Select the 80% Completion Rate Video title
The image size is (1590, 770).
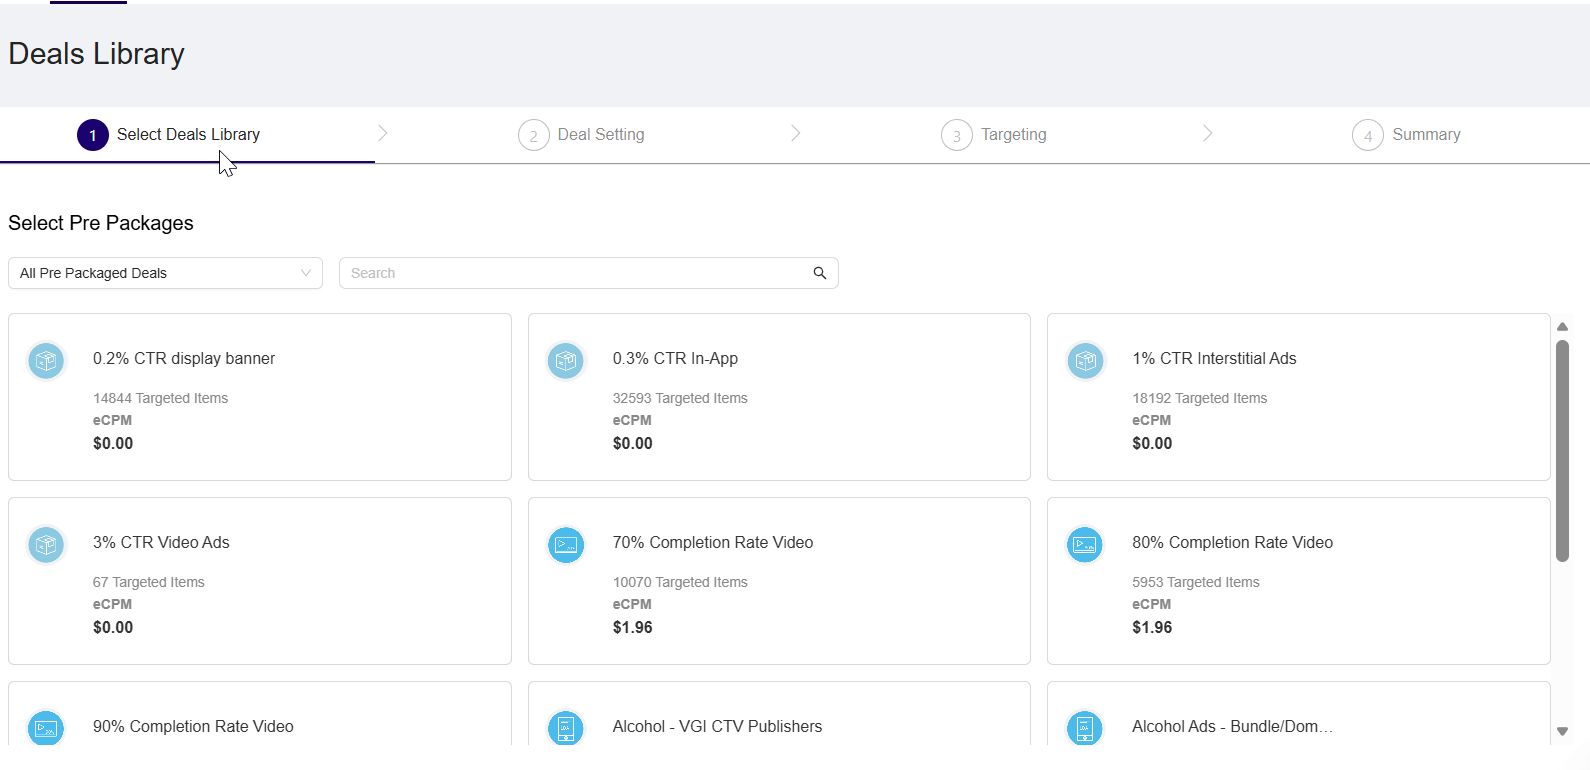click(x=1232, y=542)
